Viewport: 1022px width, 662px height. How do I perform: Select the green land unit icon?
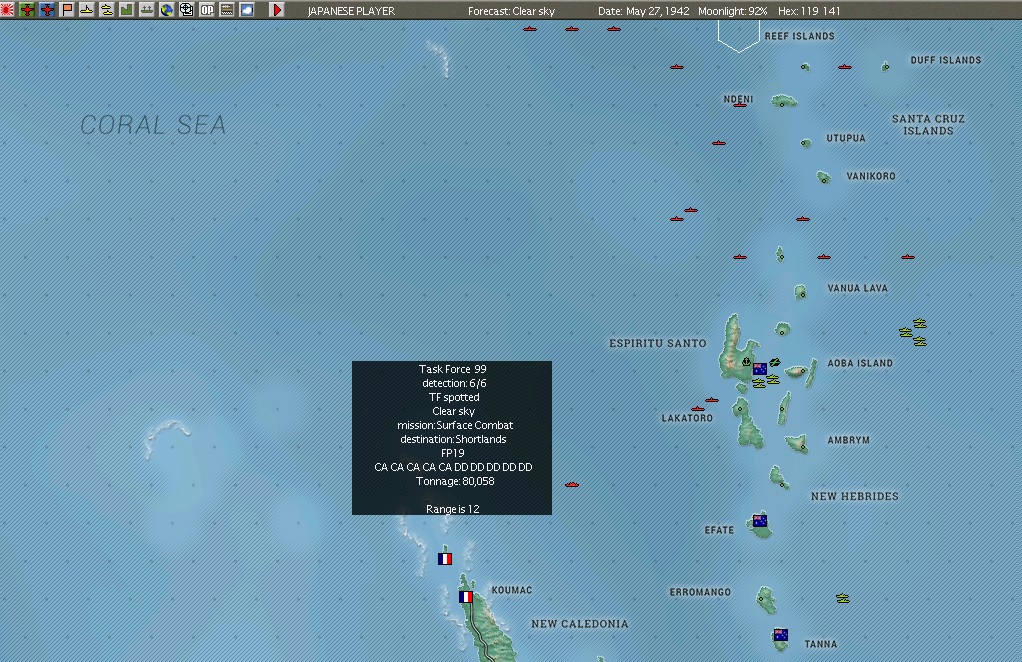click(126, 10)
